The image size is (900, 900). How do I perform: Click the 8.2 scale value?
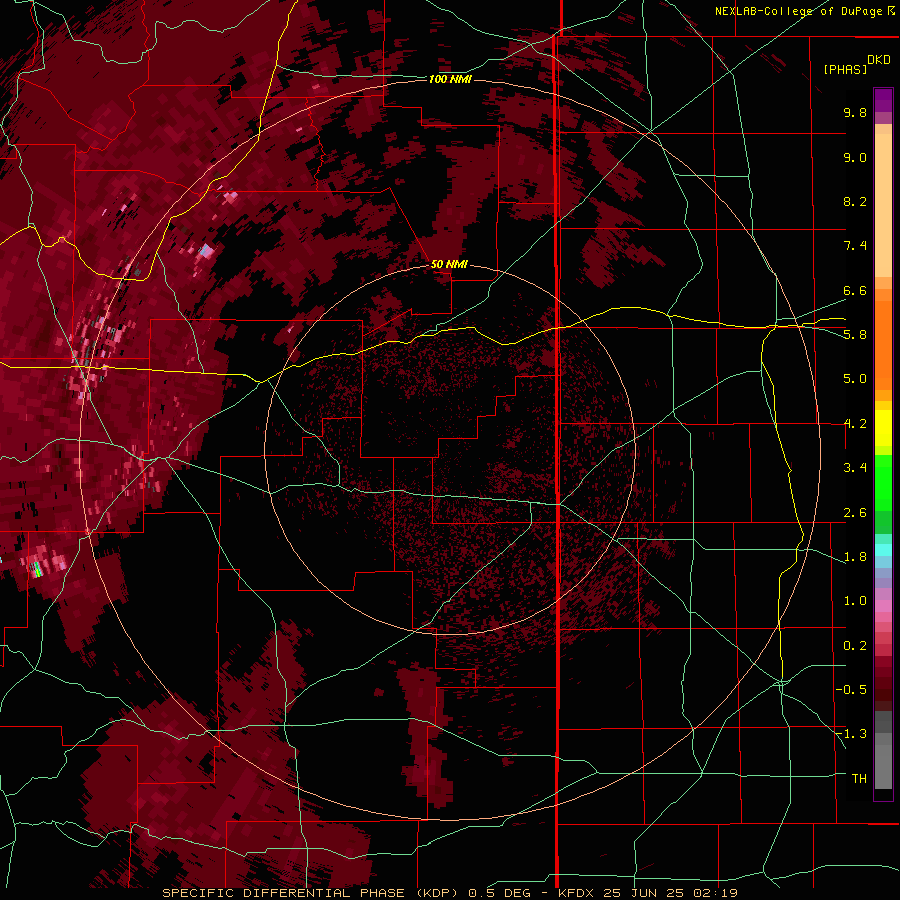click(x=855, y=201)
